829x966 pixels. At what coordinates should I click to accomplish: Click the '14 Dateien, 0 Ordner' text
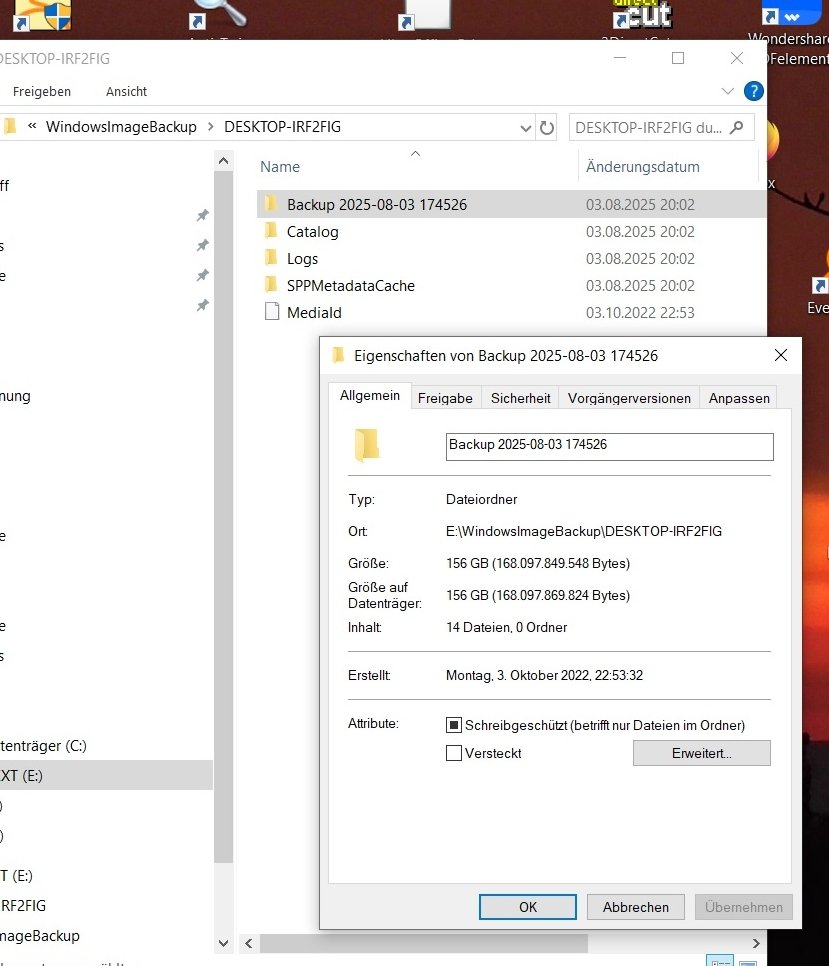506,627
